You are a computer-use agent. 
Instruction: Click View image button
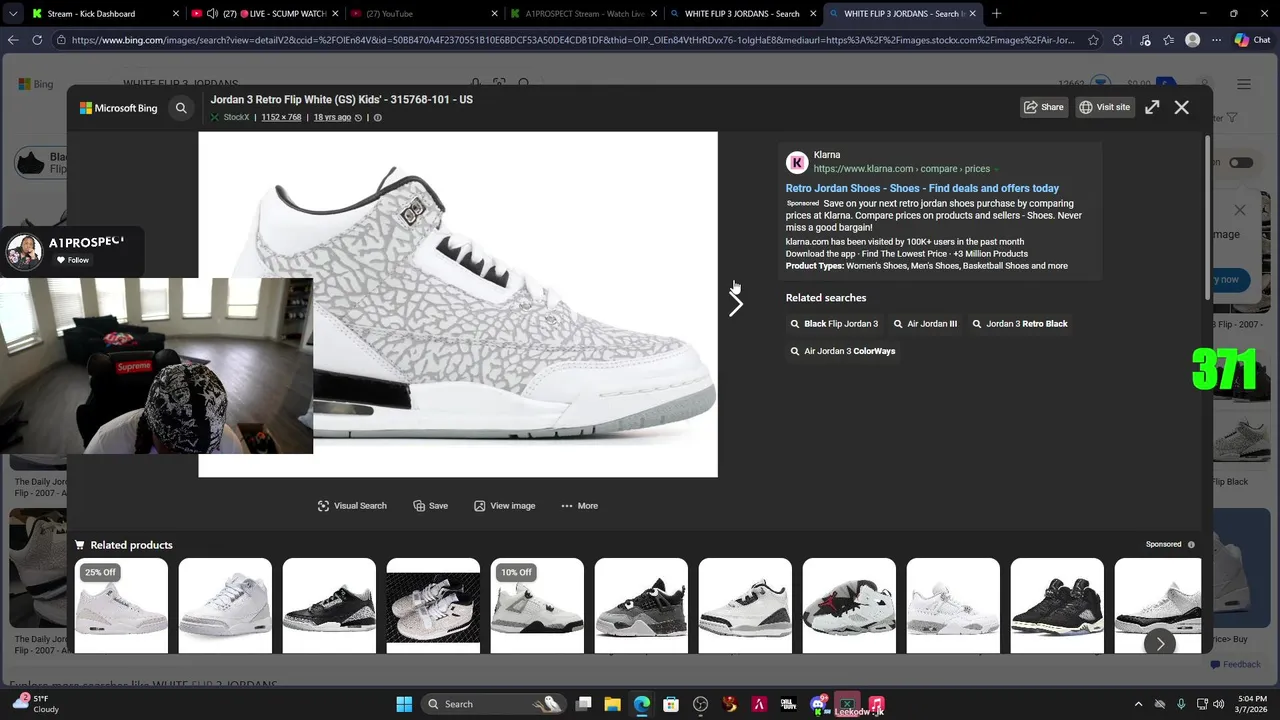[x=505, y=506]
